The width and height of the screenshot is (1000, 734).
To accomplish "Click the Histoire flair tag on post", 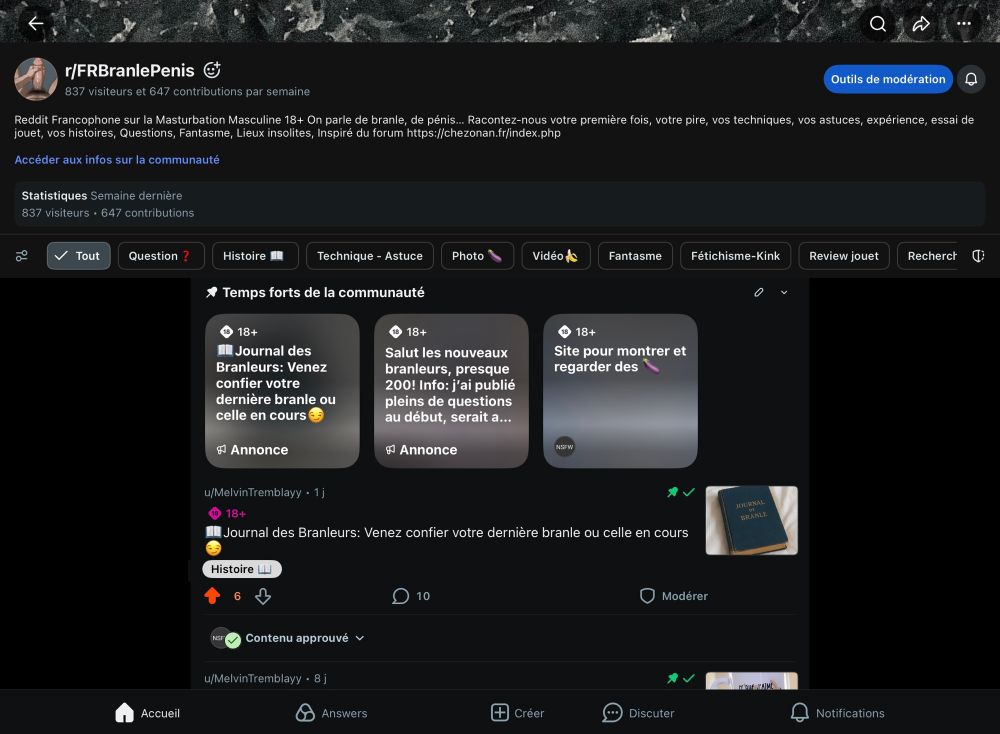I will point(242,569).
